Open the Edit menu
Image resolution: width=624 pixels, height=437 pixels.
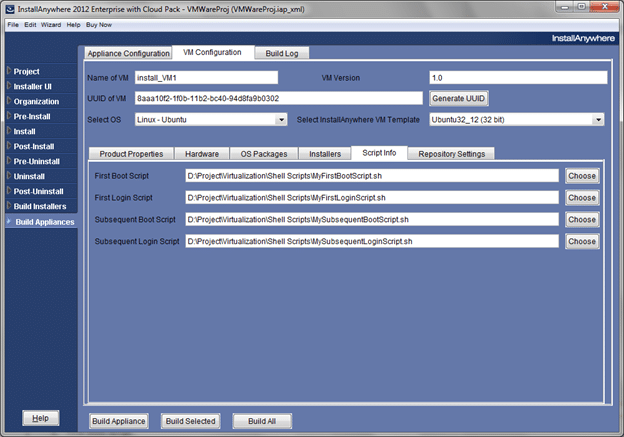(x=30, y=25)
